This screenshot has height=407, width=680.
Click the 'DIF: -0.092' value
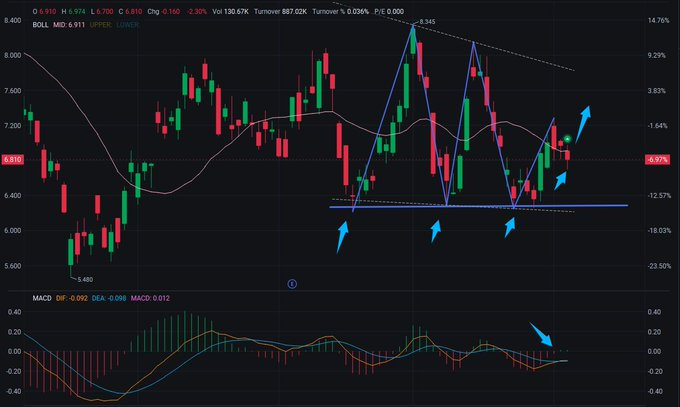(72, 298)
